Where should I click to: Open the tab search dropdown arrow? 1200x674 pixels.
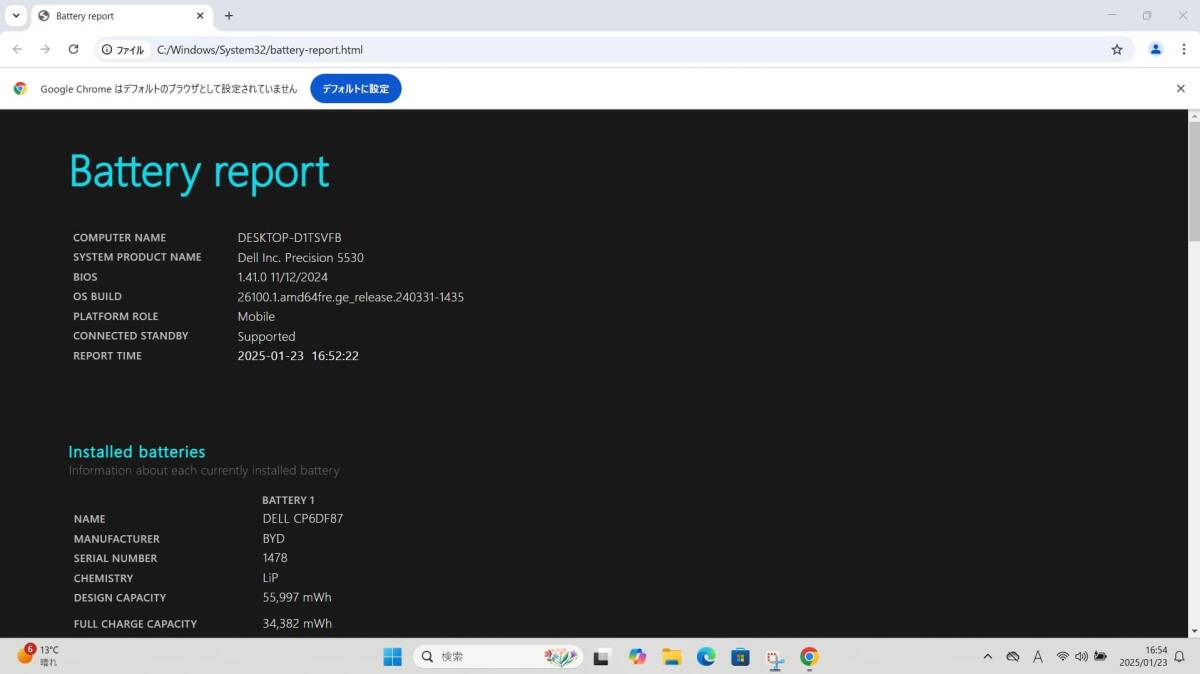16,16
